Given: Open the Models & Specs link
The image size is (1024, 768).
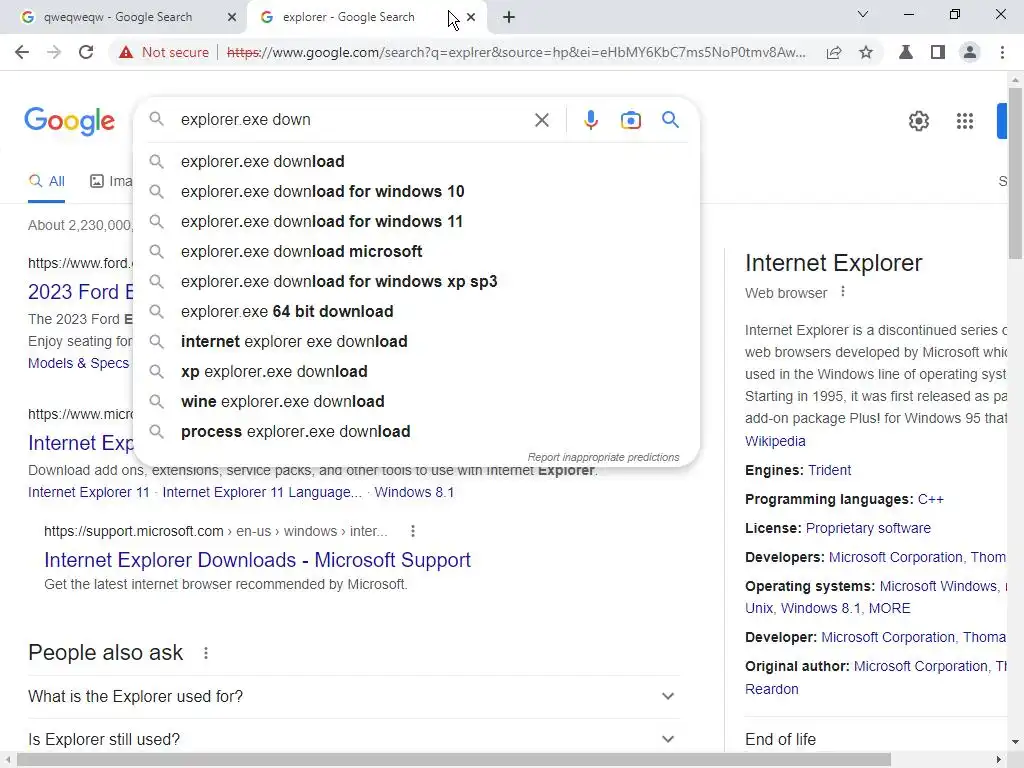Looking at the screenshot, I should (78, 363).
